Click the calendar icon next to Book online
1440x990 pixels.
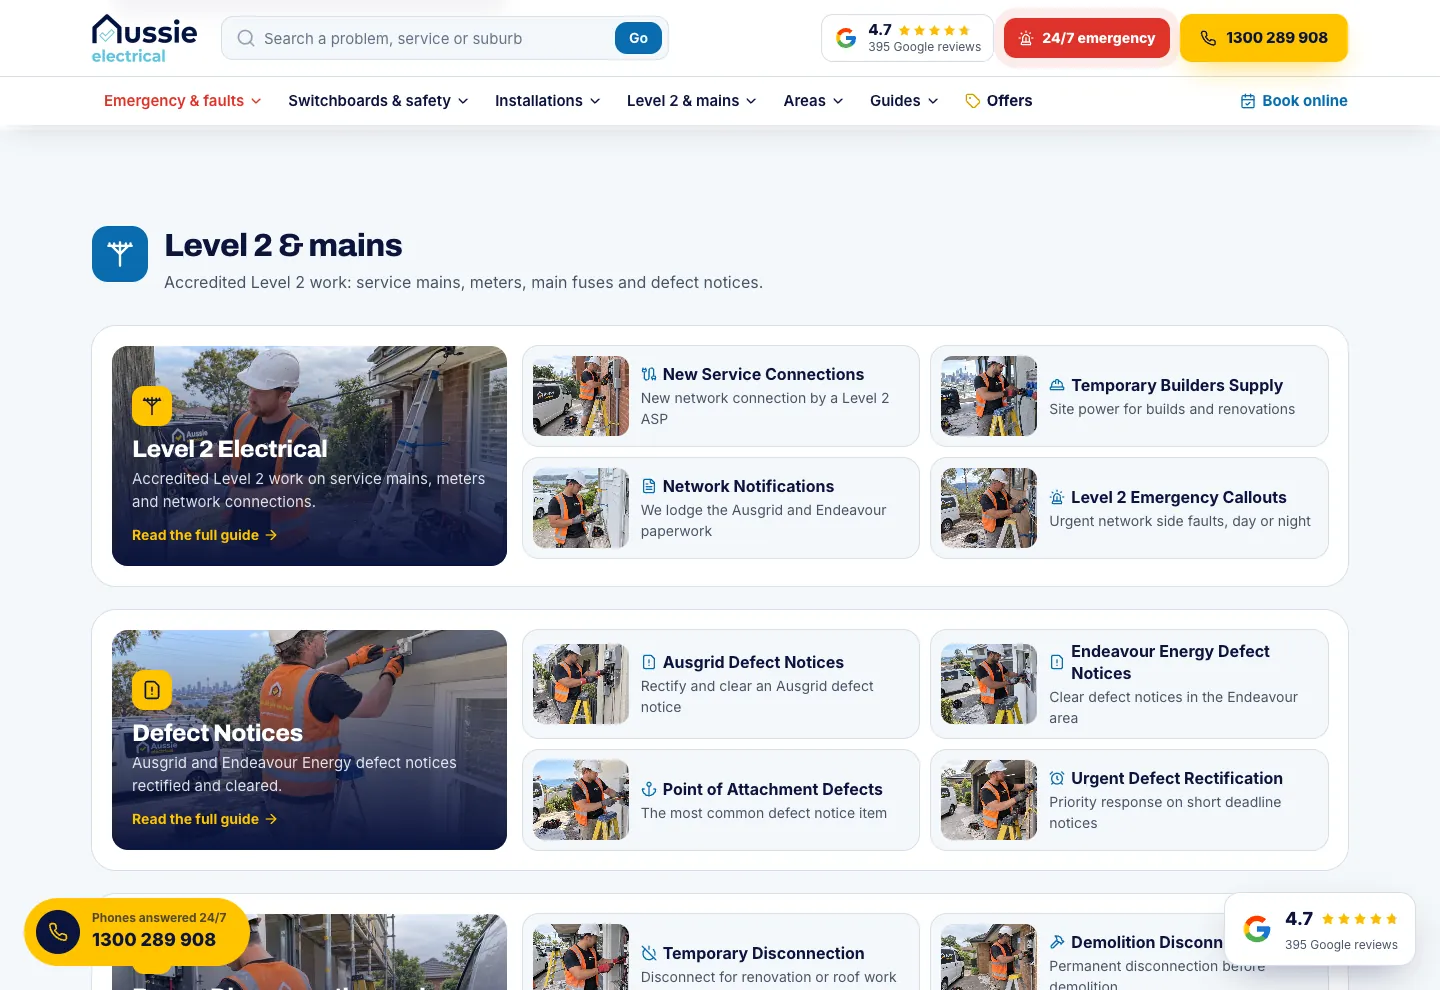tap(1248, 101)
